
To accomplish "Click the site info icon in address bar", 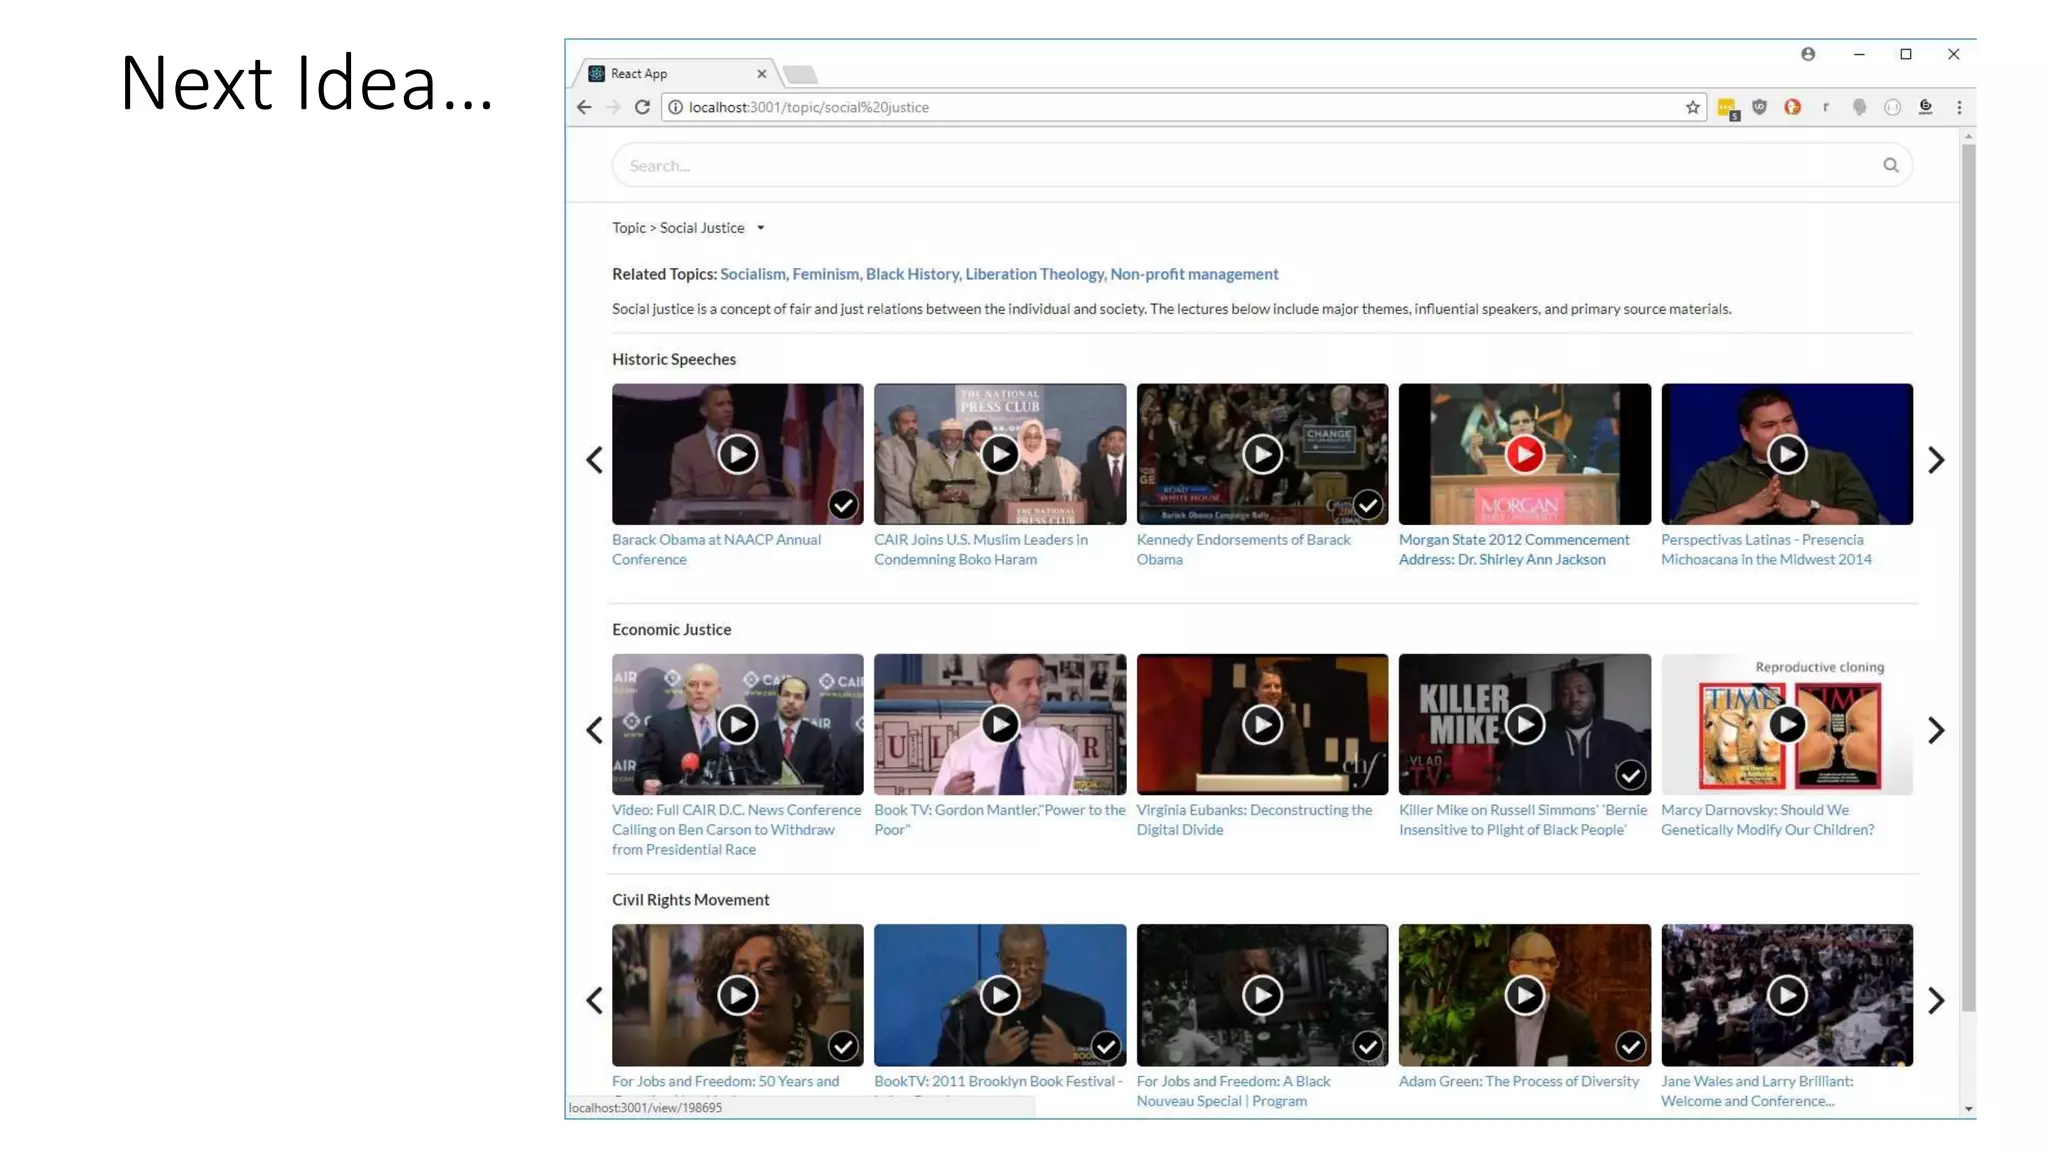I will click(676, 107).
